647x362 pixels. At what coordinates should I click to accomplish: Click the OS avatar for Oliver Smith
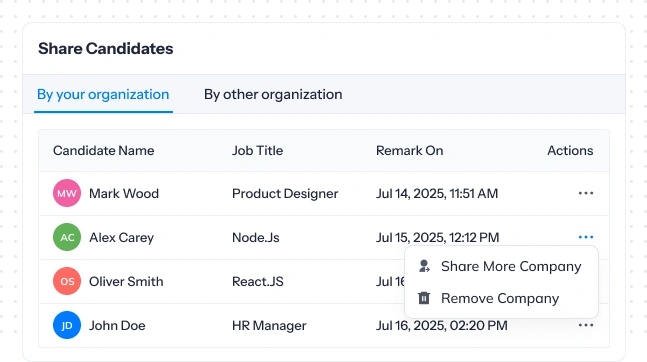67,281
